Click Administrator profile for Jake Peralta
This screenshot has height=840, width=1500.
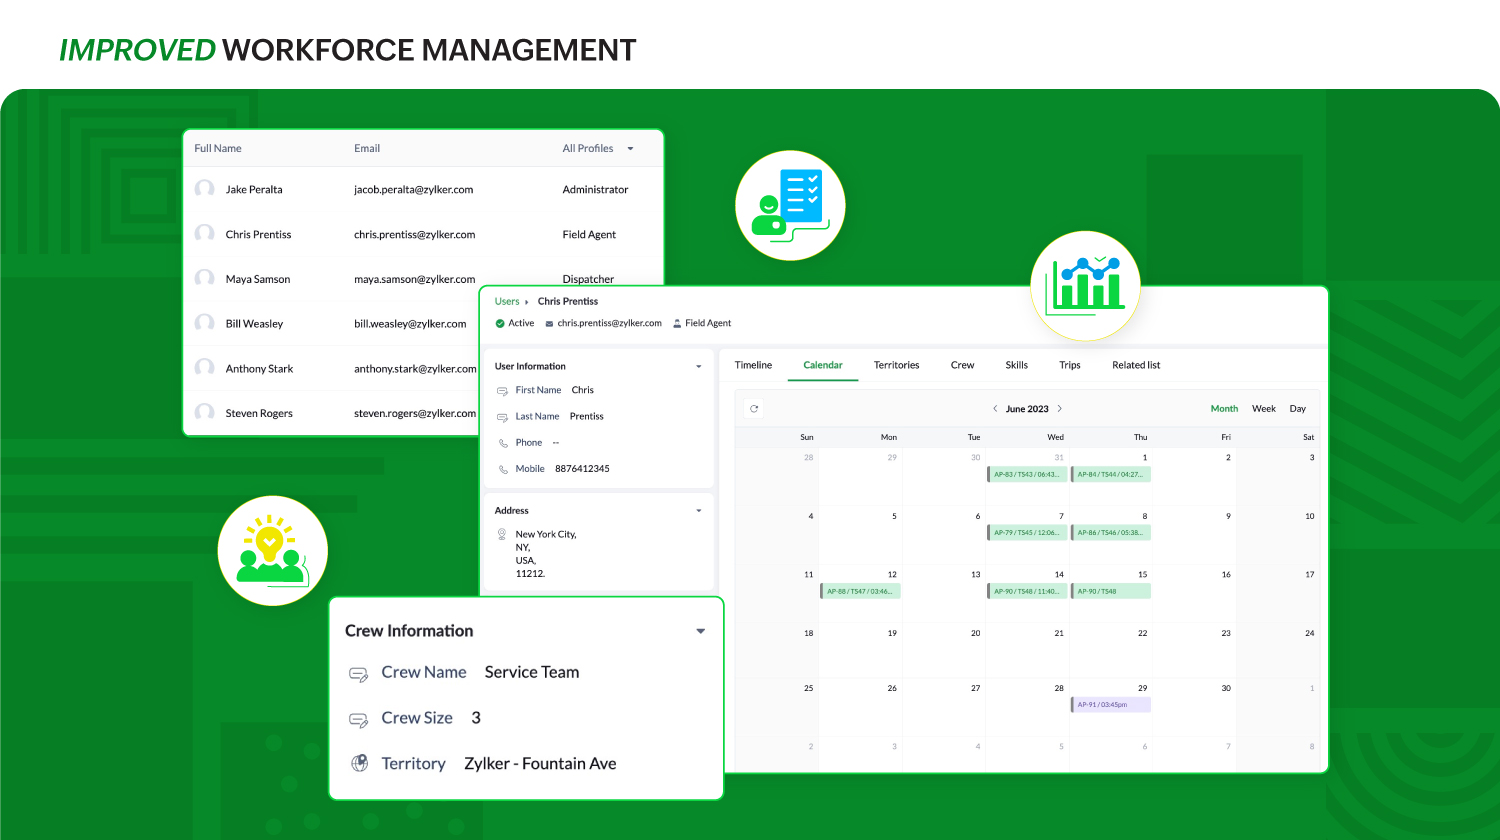click(x=595, y=189)
